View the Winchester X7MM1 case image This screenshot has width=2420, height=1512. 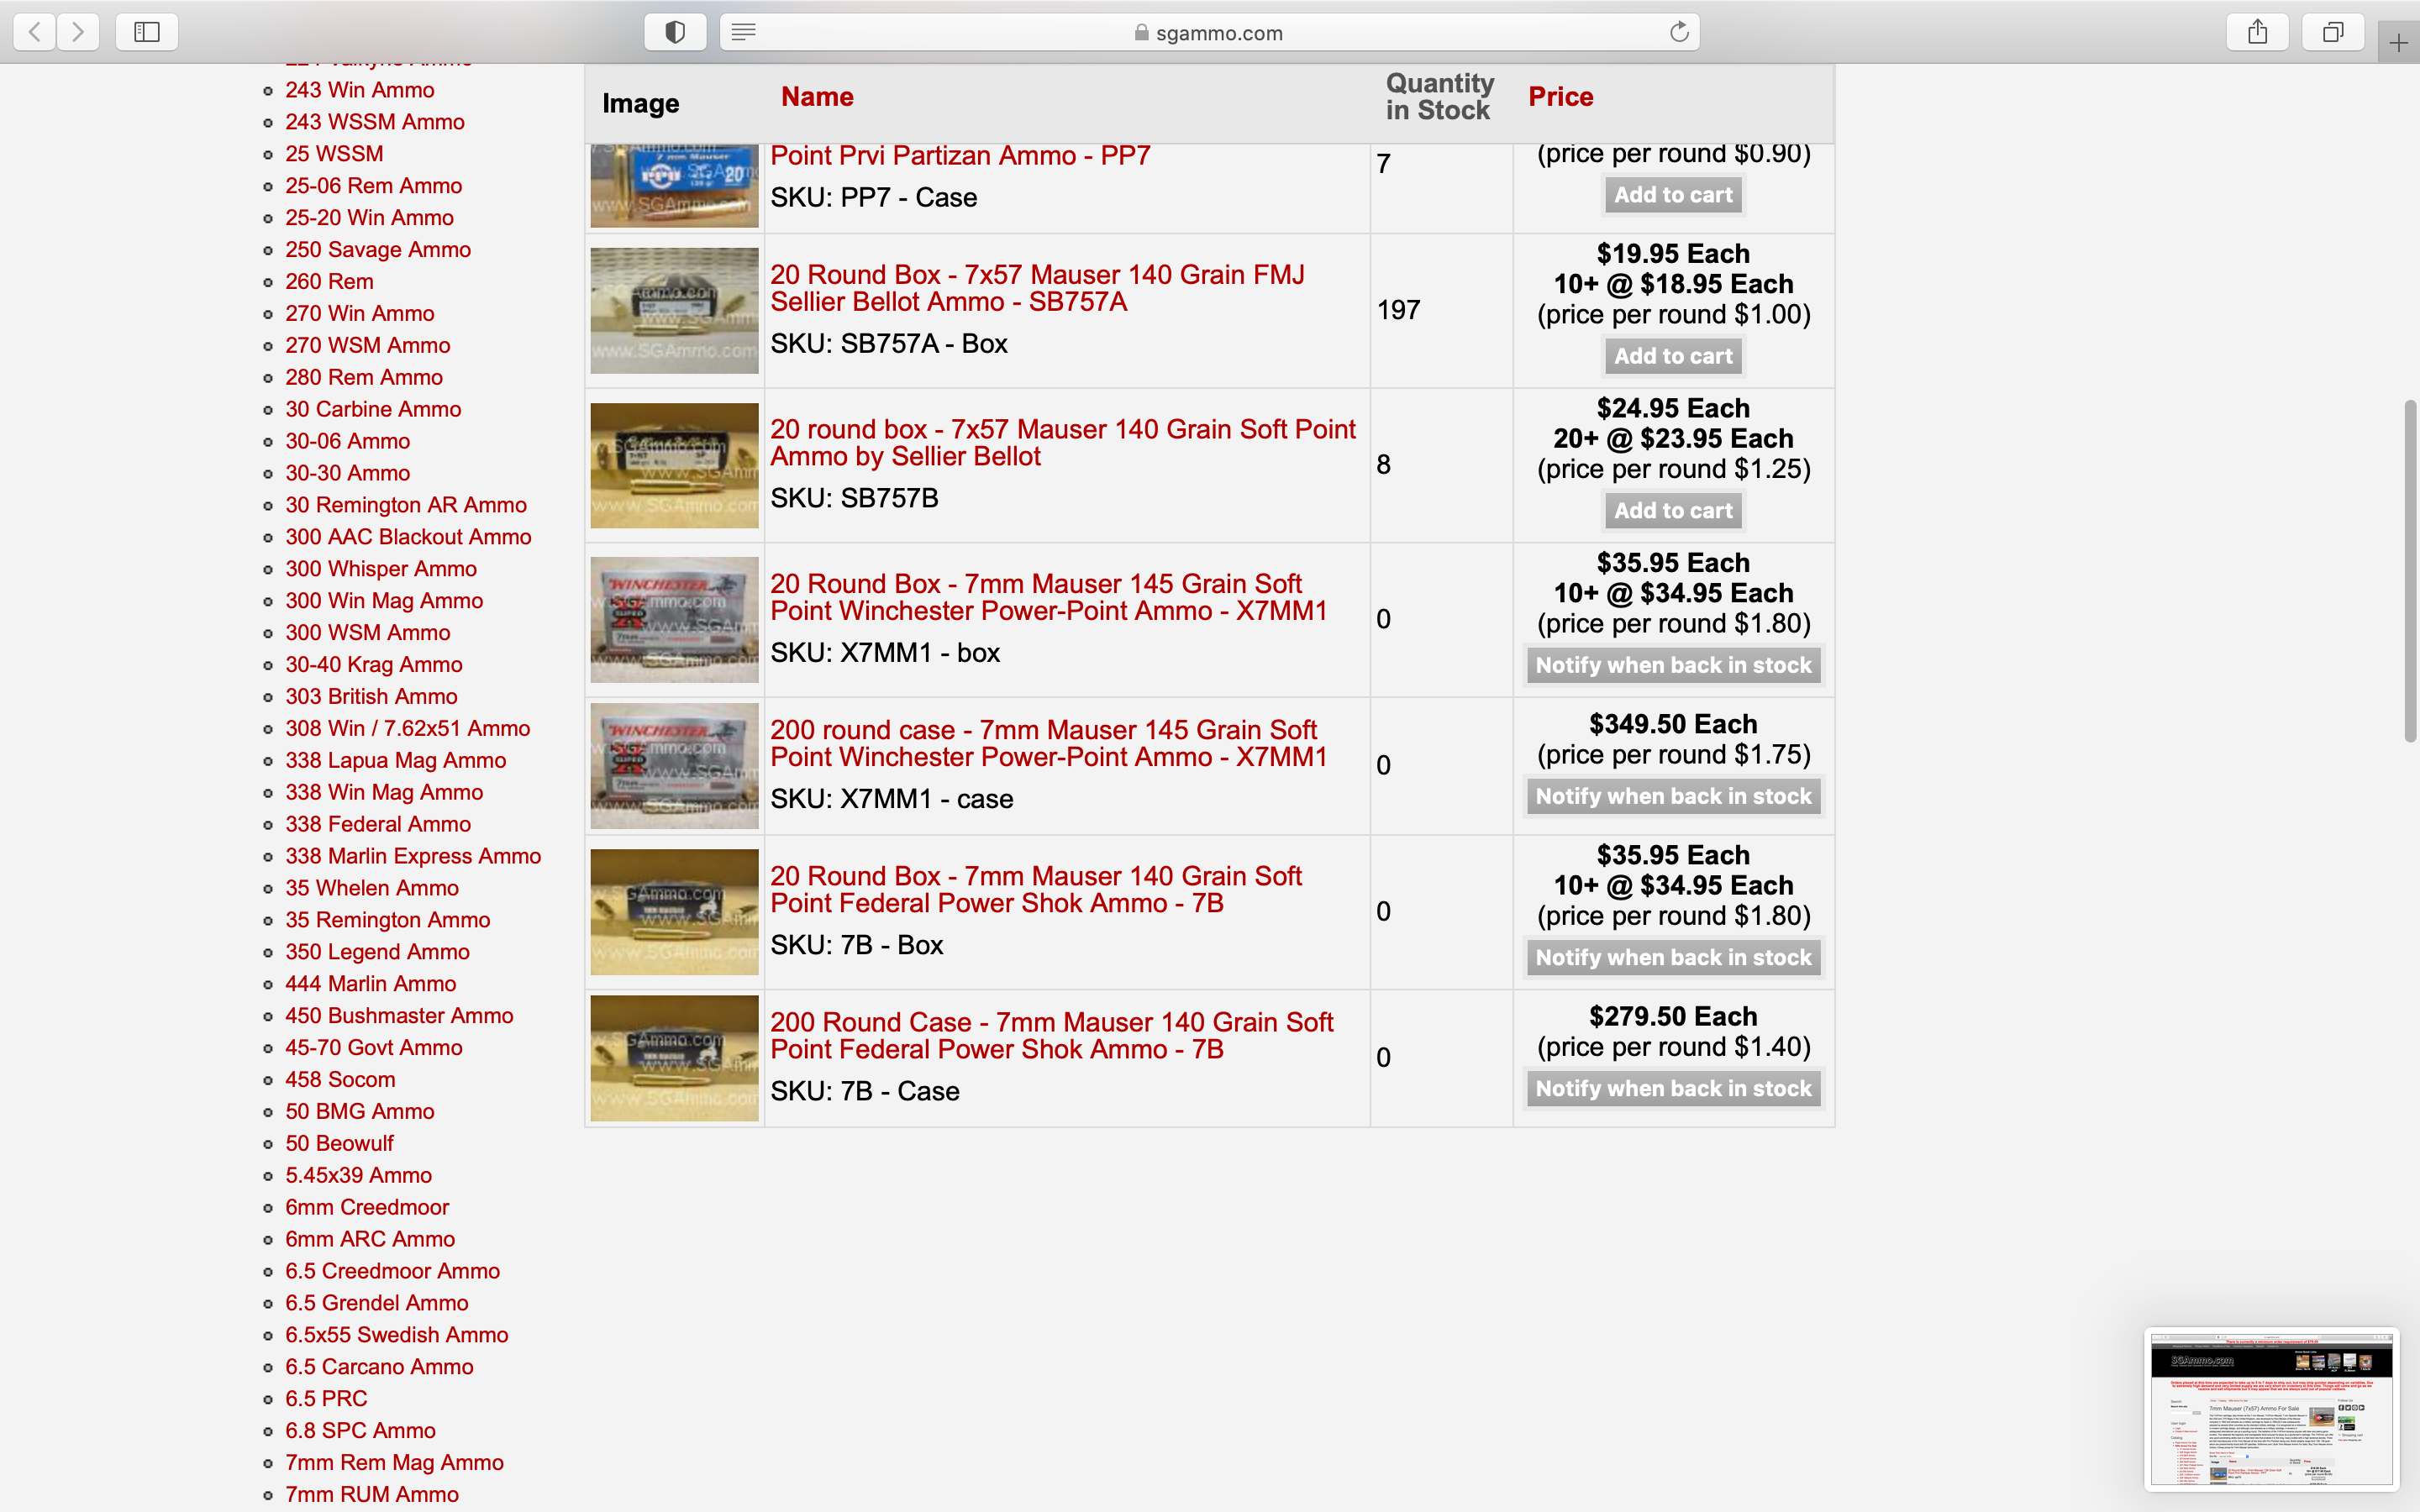(675, 766)
